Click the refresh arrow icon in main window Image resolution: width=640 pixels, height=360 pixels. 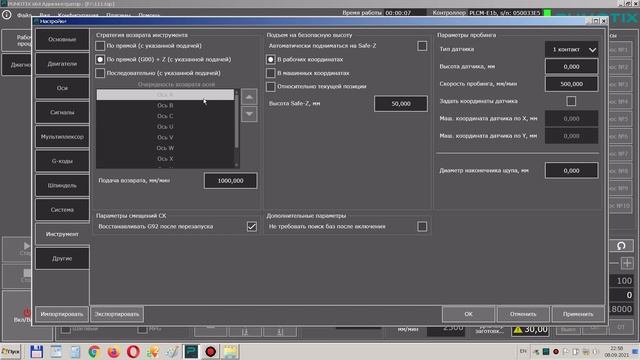pos(621,246)
